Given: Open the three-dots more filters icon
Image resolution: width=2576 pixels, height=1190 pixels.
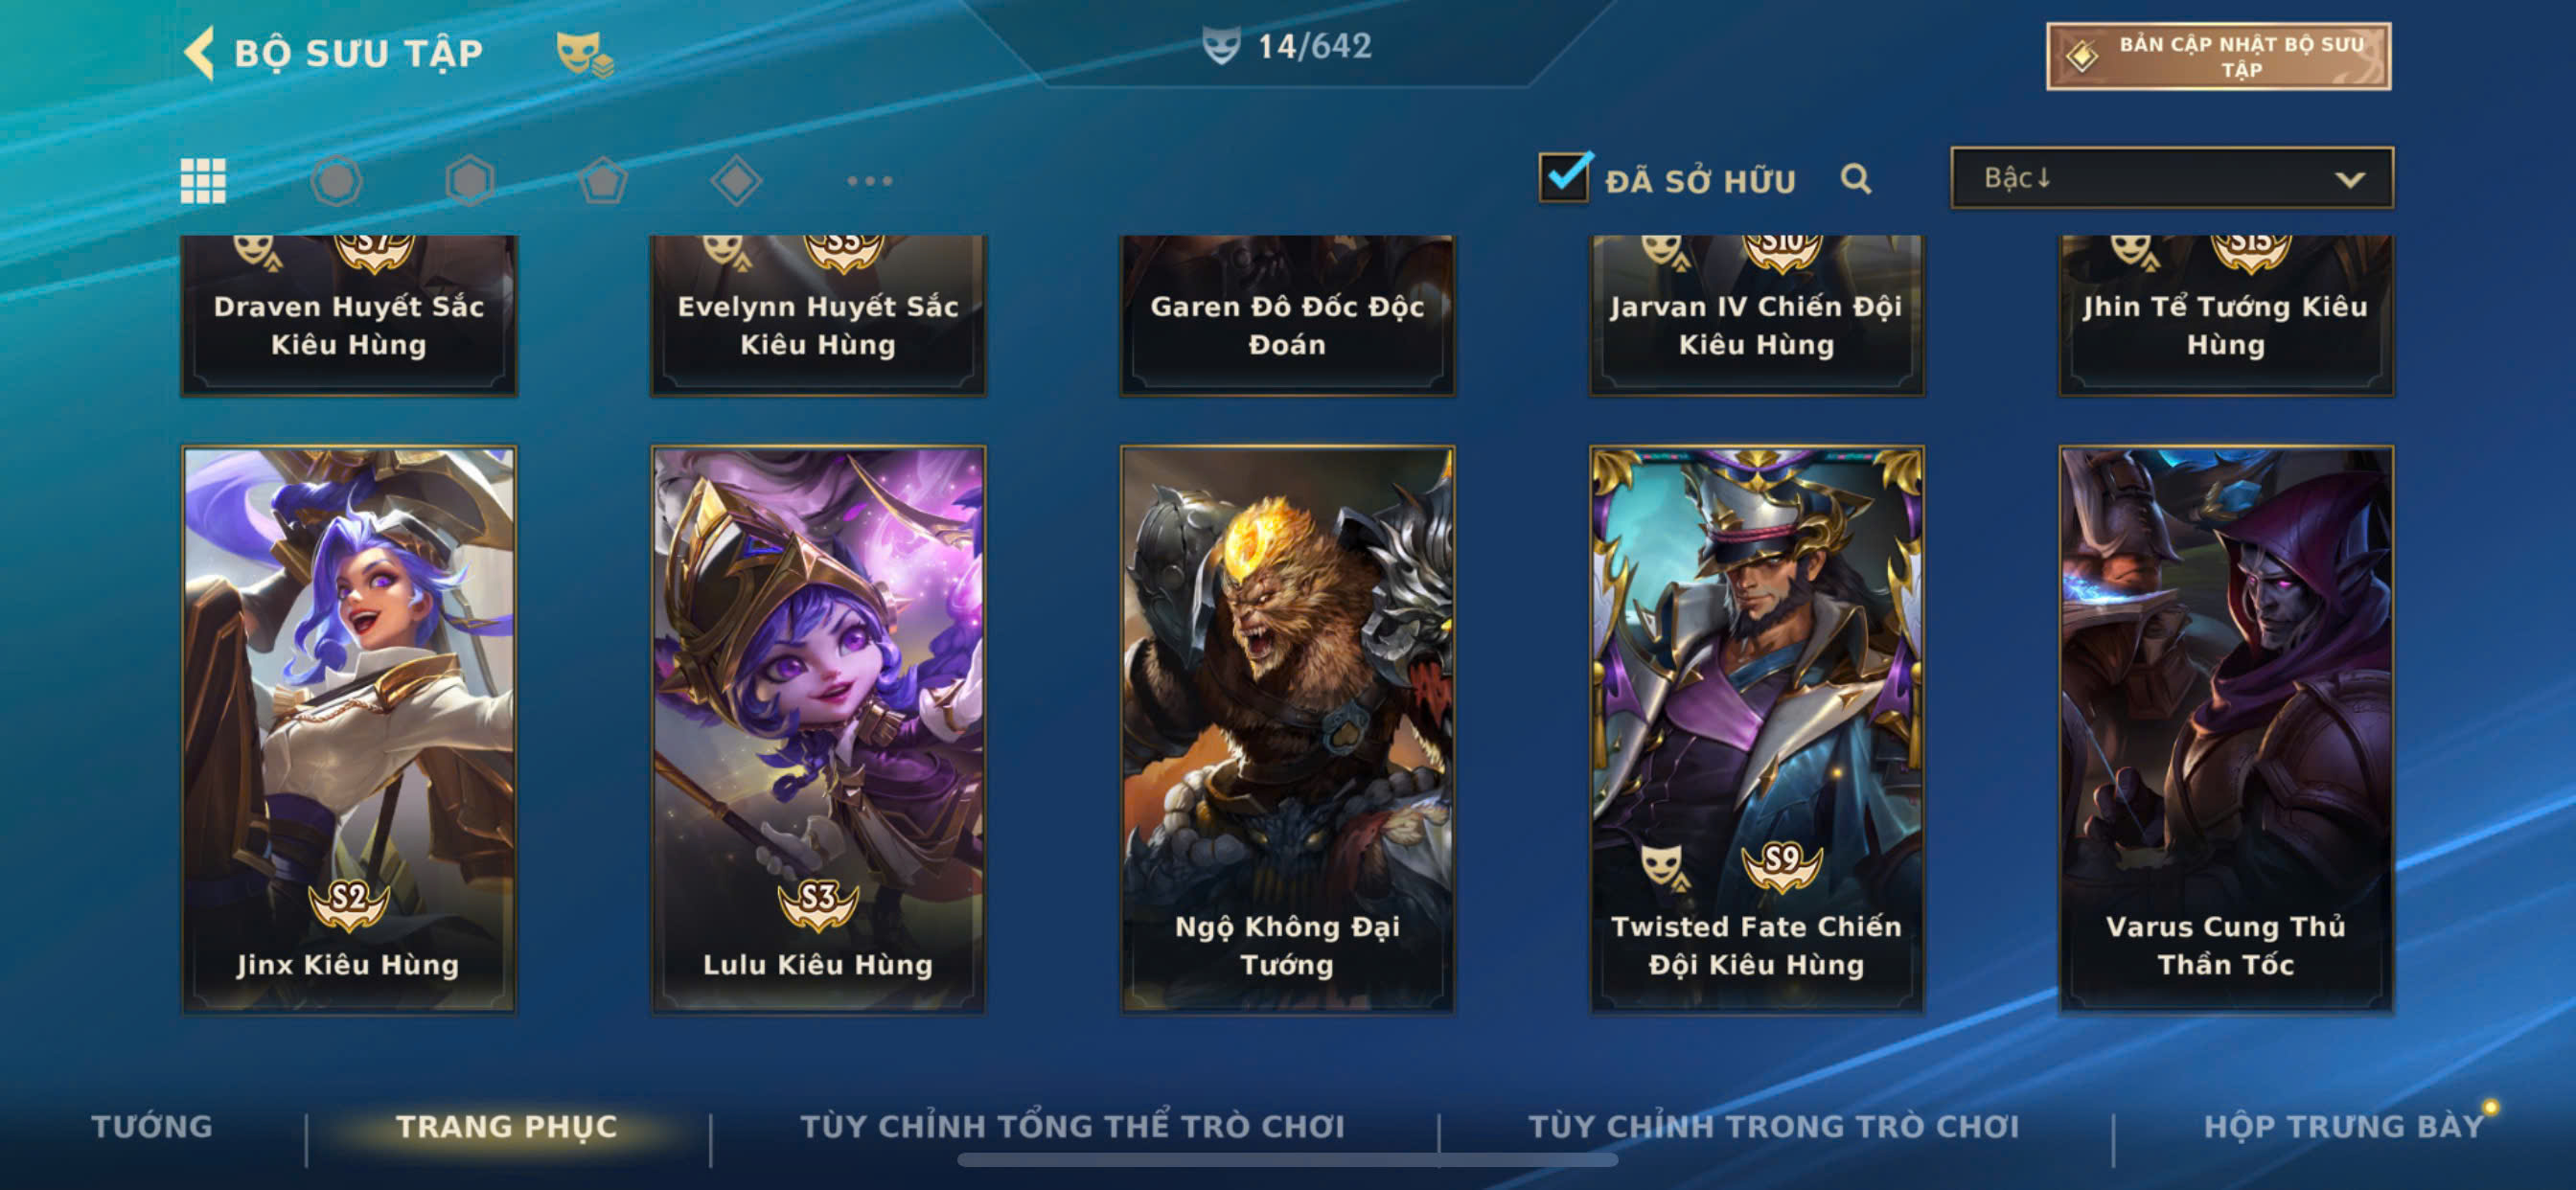Looking at the screenshot, I should 869,181.
